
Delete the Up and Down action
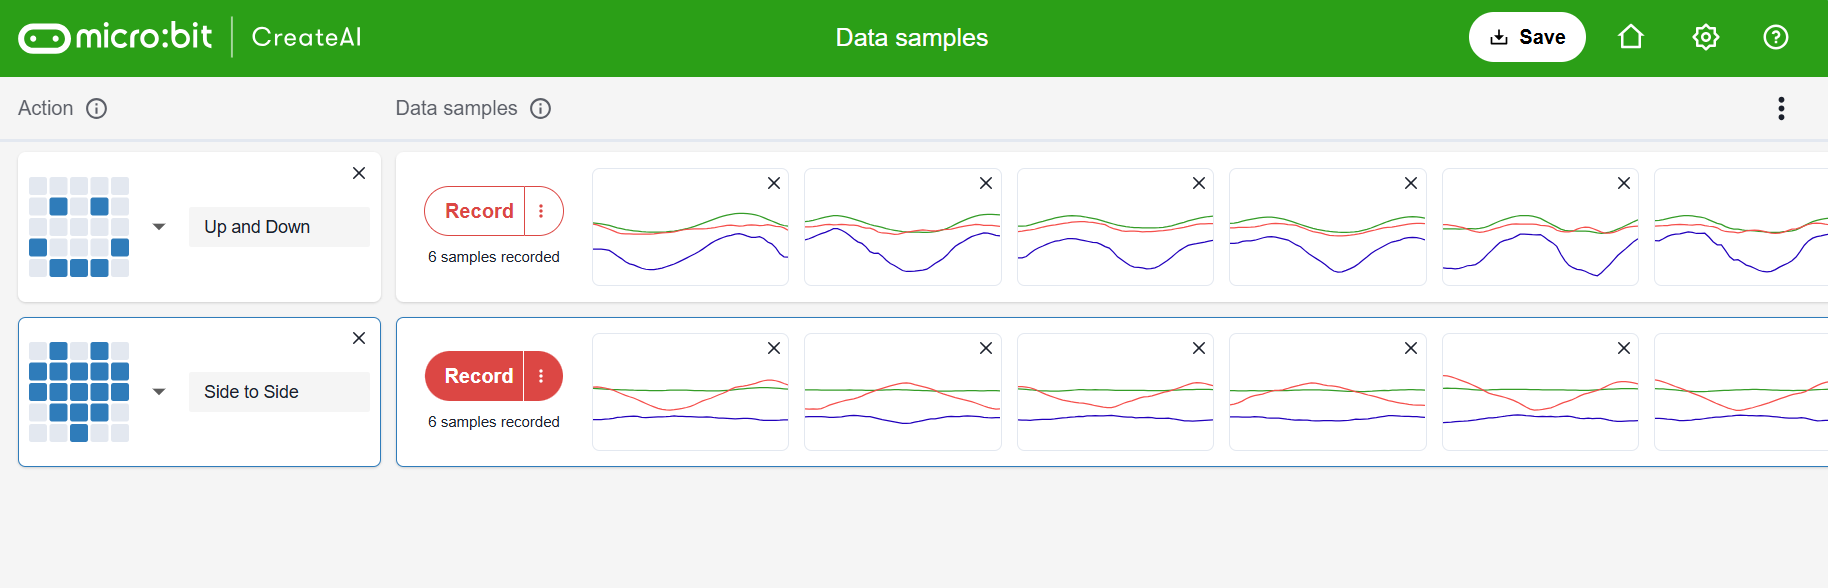[x=359, y=173]
